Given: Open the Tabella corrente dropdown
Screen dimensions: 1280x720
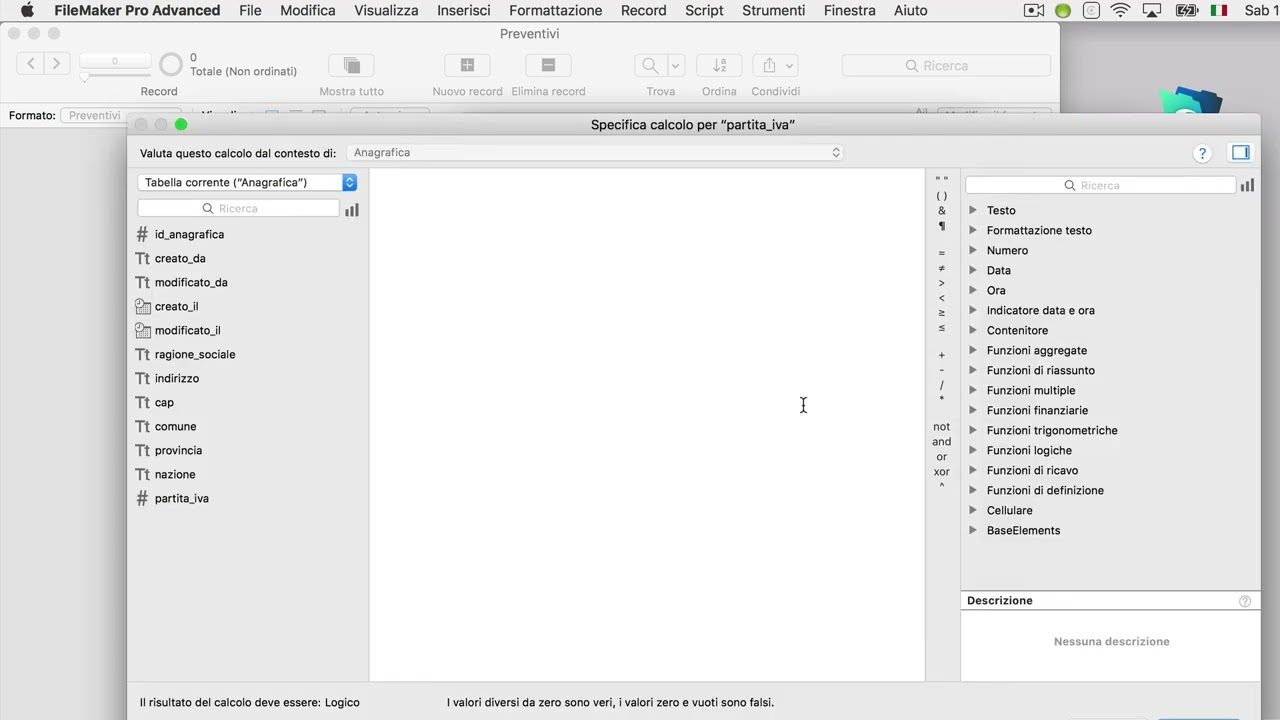Looking at the screenshot, I should coord(247,182).
